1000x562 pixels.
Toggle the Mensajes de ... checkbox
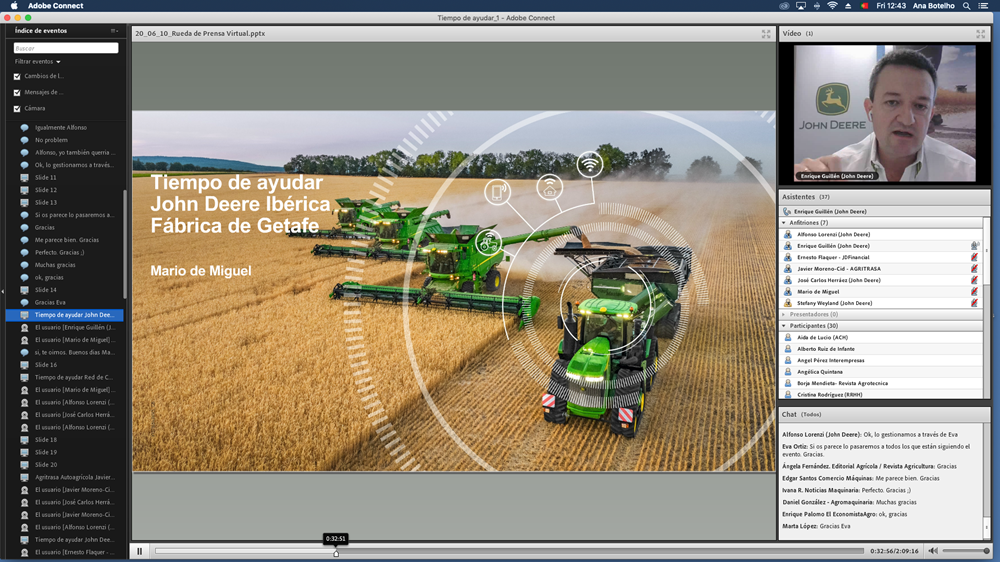pos(17,92)
